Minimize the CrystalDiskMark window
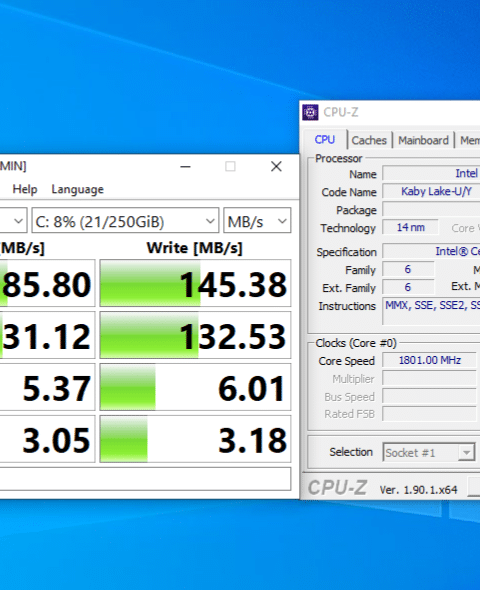The width and height of the screenshot is (480, 590). click(x=185, y=166)
